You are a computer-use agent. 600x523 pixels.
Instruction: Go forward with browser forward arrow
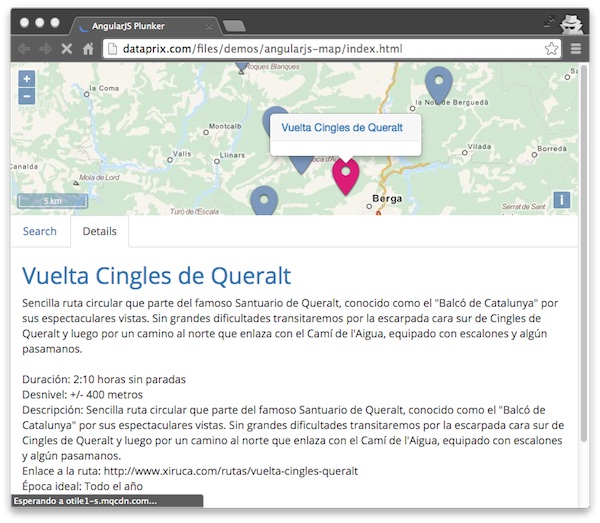click(x=46, y=49)
